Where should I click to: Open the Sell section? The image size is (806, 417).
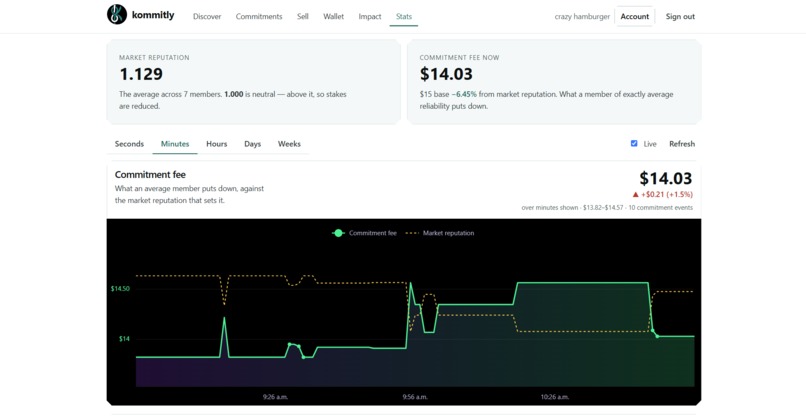pyautogui.click(x=303, y=16)
